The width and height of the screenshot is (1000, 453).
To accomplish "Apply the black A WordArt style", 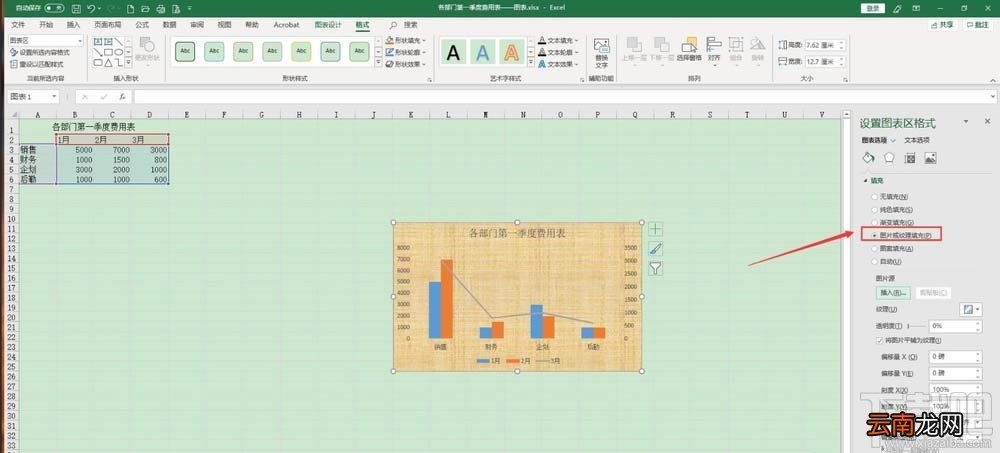I will (x=453, y=52).
